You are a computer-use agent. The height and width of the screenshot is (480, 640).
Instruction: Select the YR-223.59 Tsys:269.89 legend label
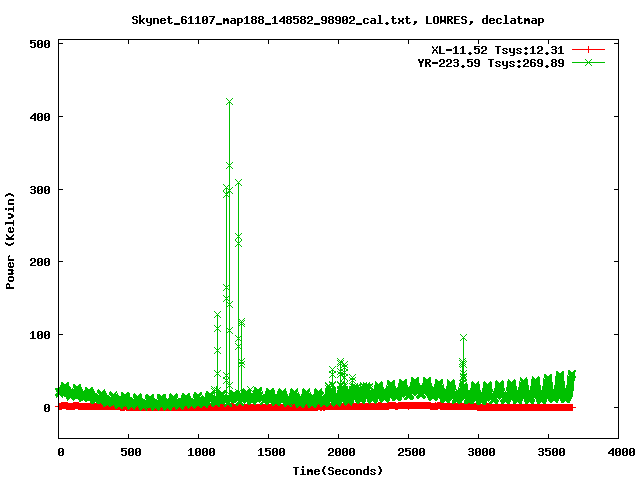pos(491,62)
